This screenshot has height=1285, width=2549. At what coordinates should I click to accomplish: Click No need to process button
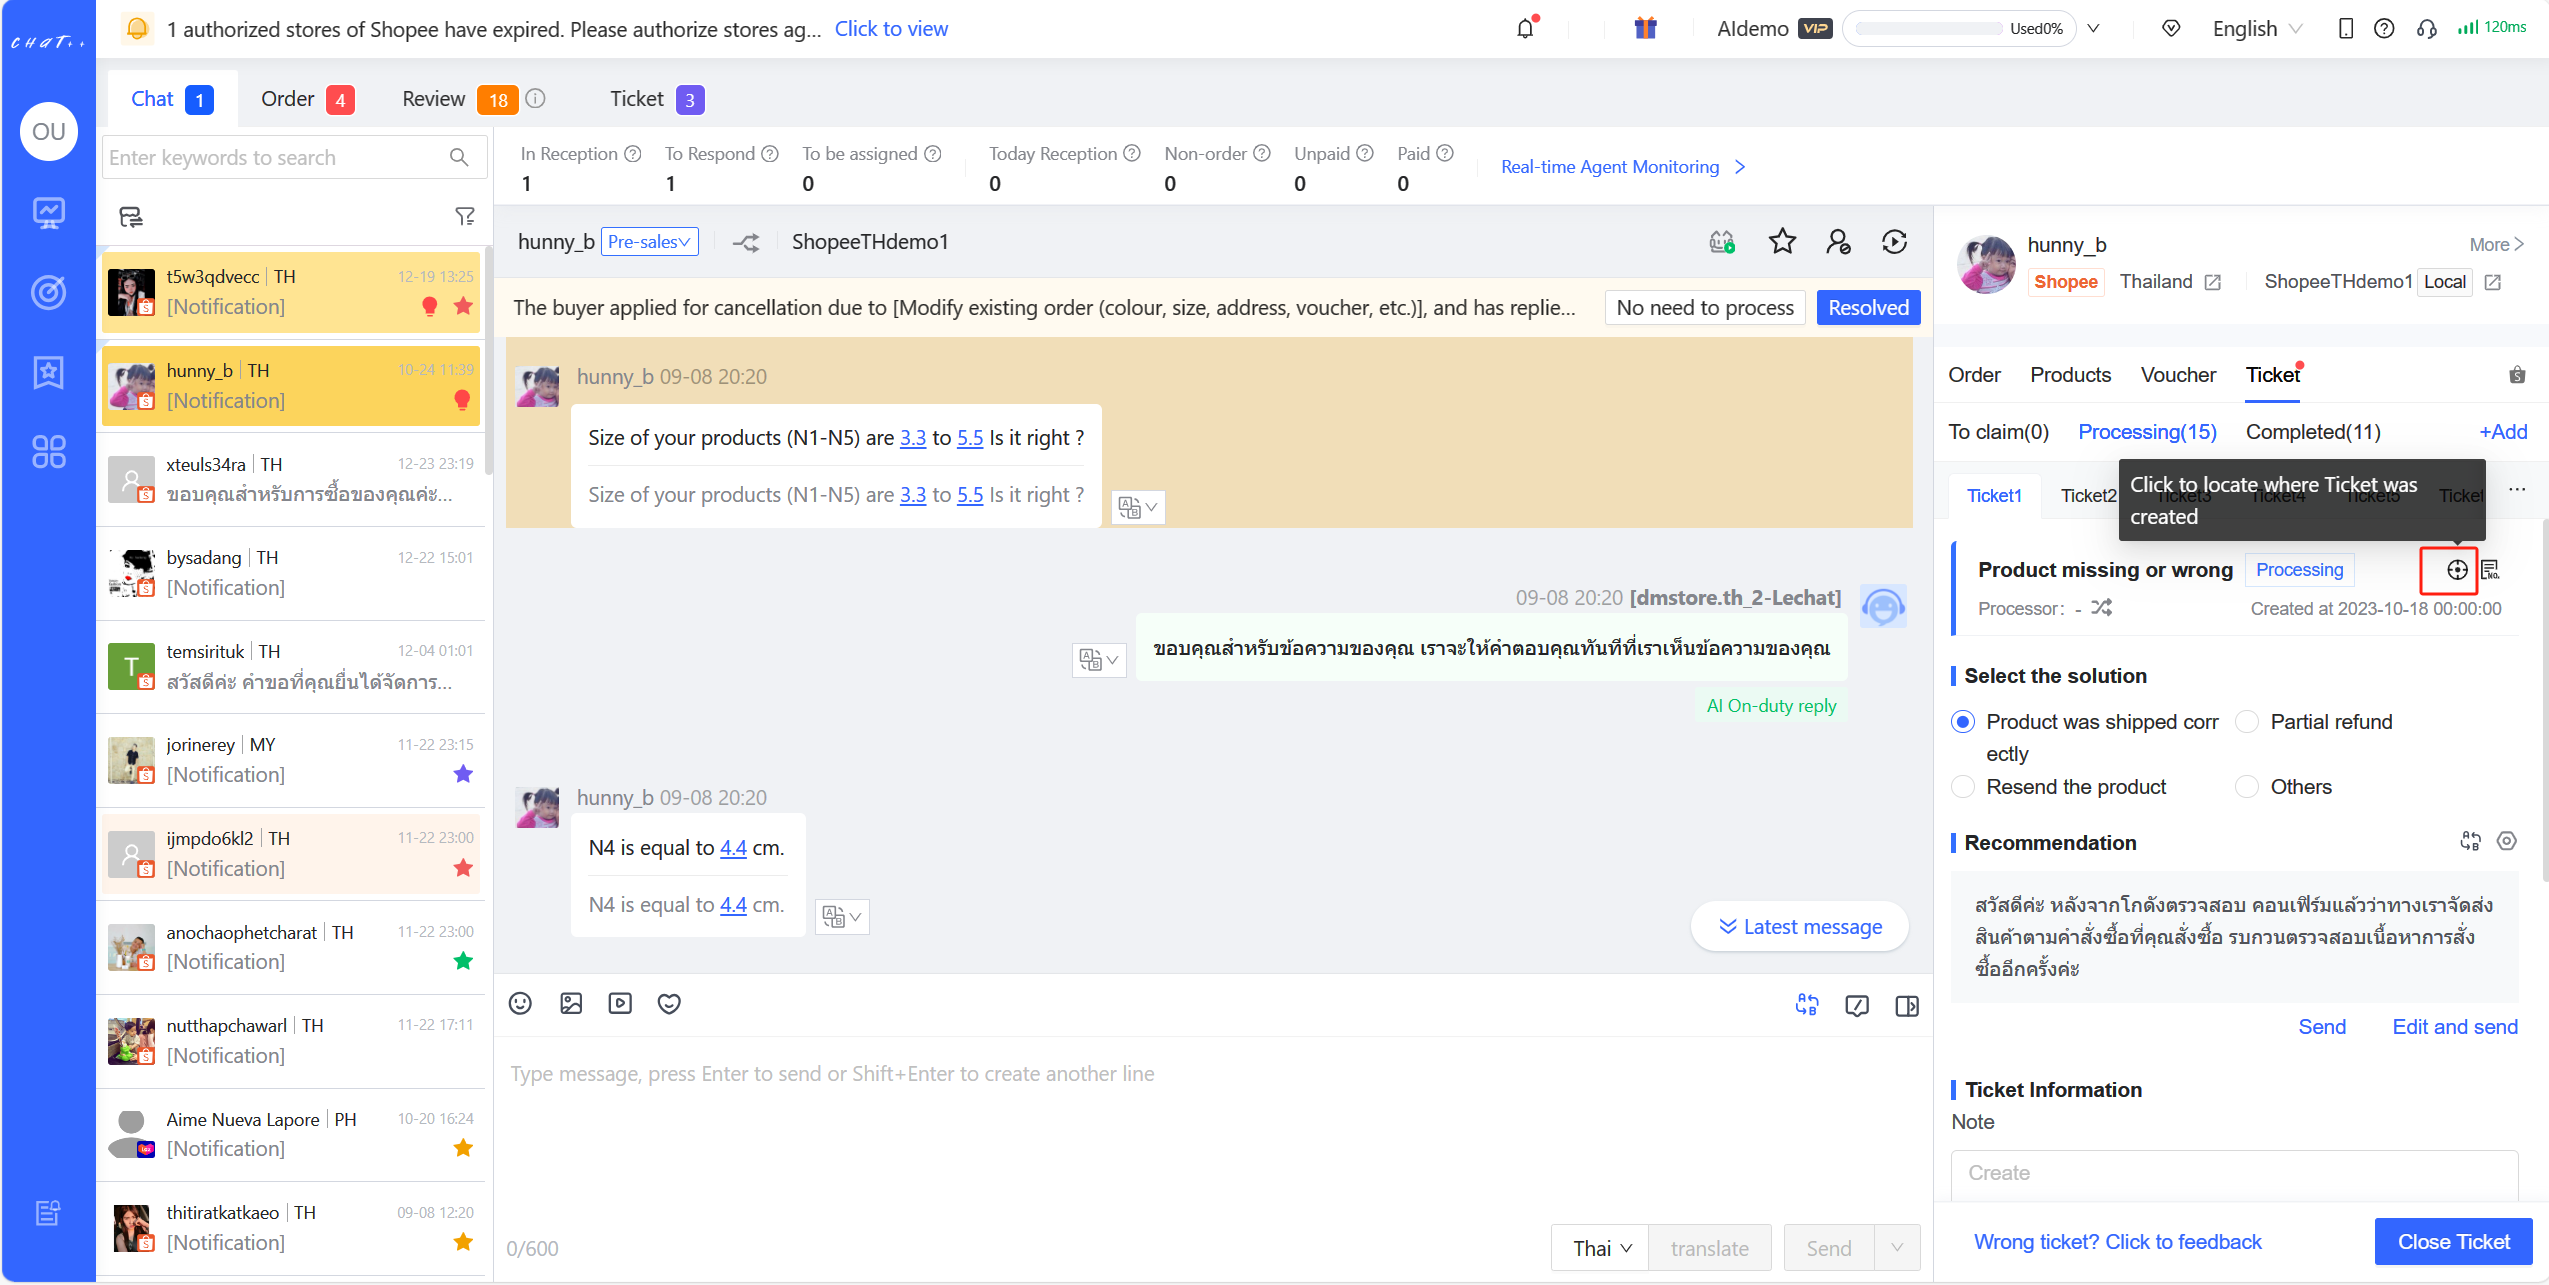[x=1704, y=307]
